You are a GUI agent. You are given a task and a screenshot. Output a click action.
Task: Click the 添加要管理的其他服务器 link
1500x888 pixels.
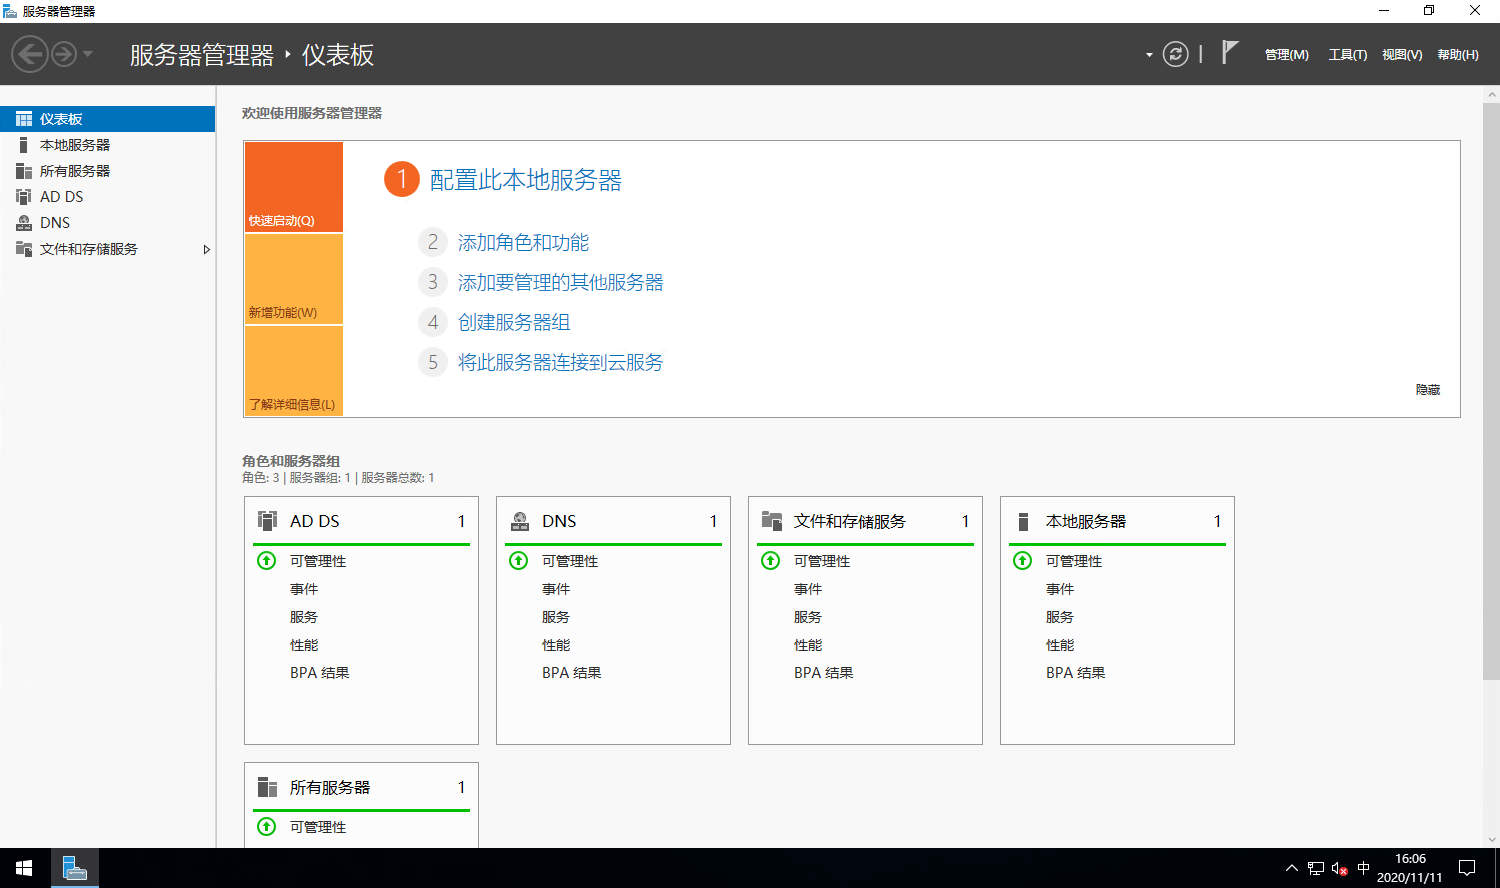tap(560, 282)
